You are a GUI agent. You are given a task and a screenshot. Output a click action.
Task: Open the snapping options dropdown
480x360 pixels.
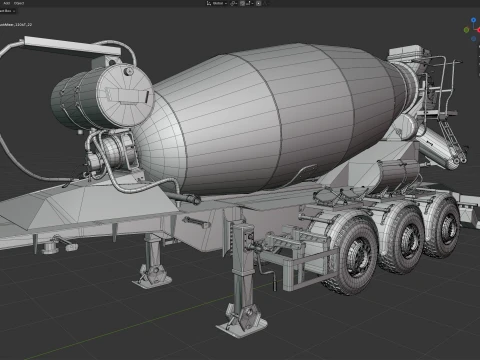pyautogui.click(x=249, y=3)
